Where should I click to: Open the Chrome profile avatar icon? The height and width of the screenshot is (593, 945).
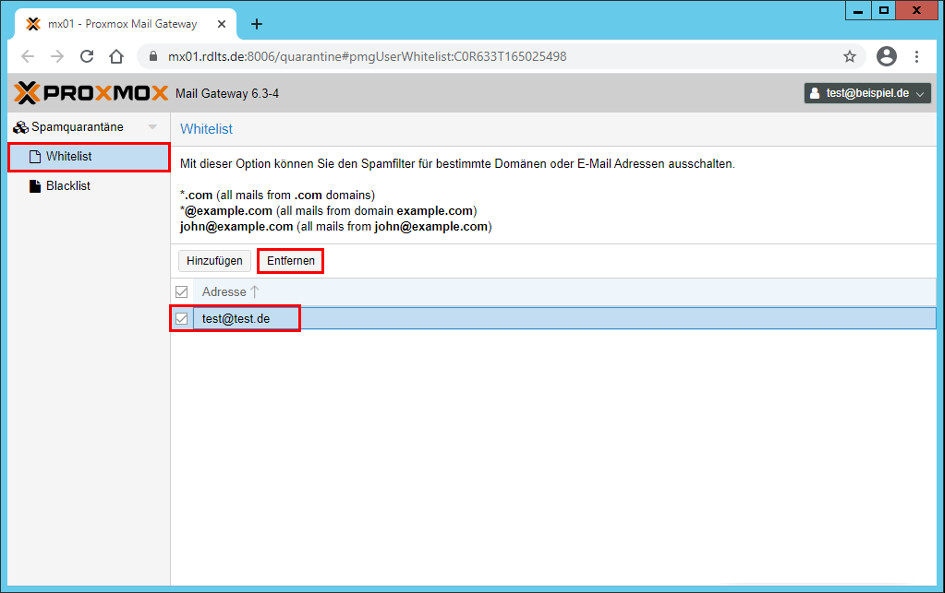886,57
